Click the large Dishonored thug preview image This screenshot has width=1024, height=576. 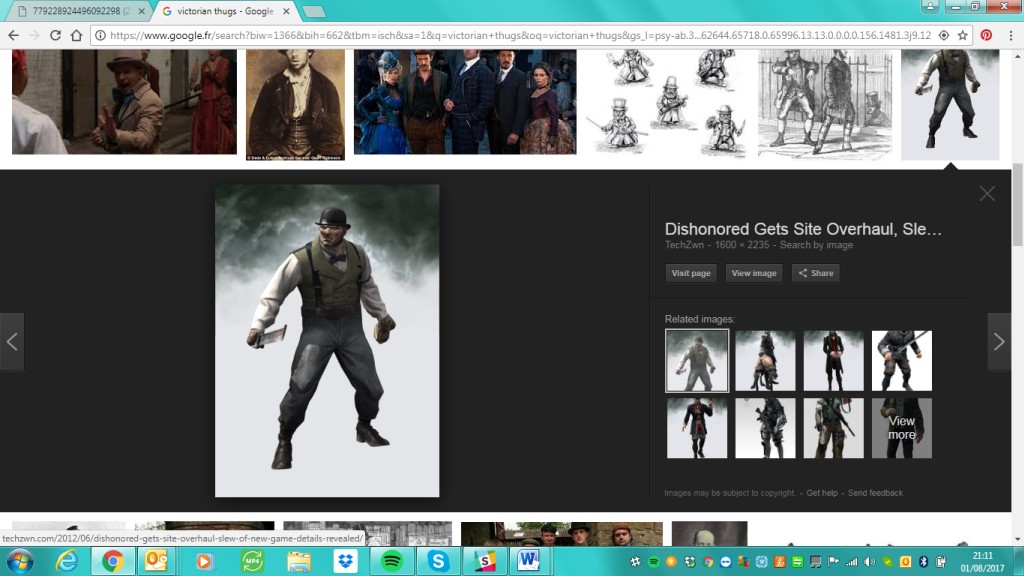click(327, 341)
